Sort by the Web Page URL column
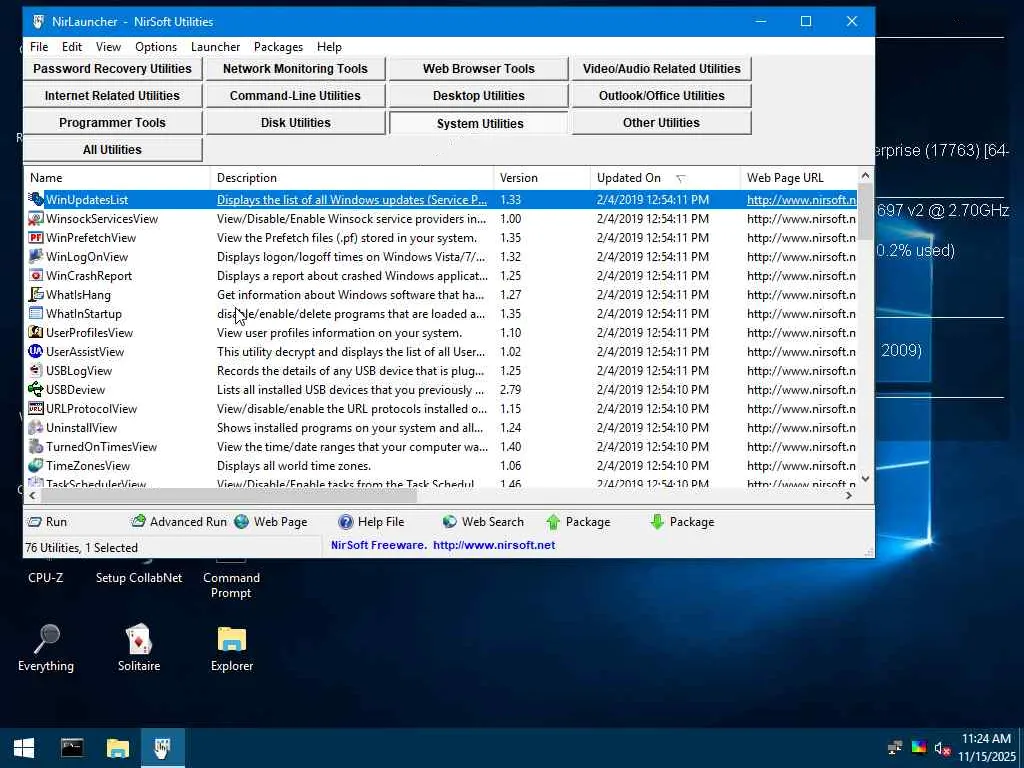Screen dimensions: 1024x768 [x=799, y=178]
